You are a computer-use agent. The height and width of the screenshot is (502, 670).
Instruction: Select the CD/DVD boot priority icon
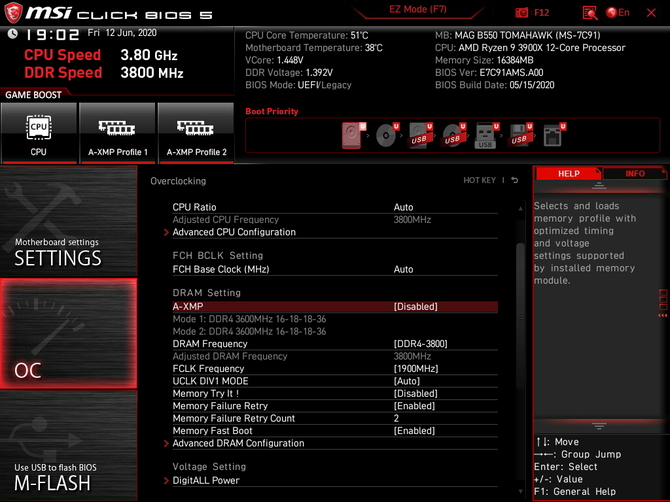(x=387, y=135)
